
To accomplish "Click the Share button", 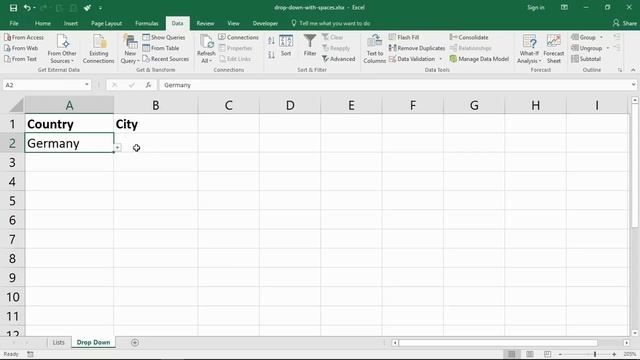I will coord(624,23).
